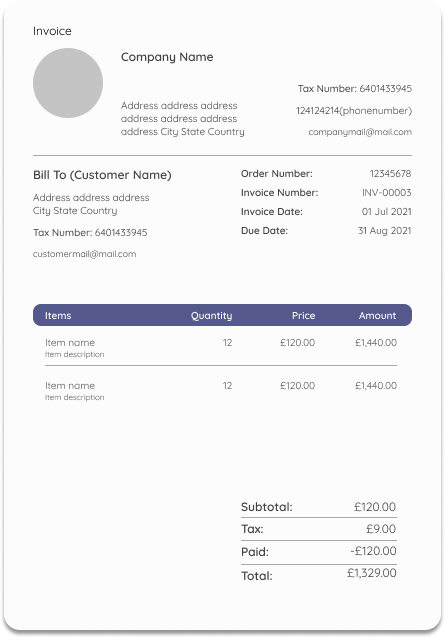
Task: Click the Price column header
Action: click(x=303, y=316)
